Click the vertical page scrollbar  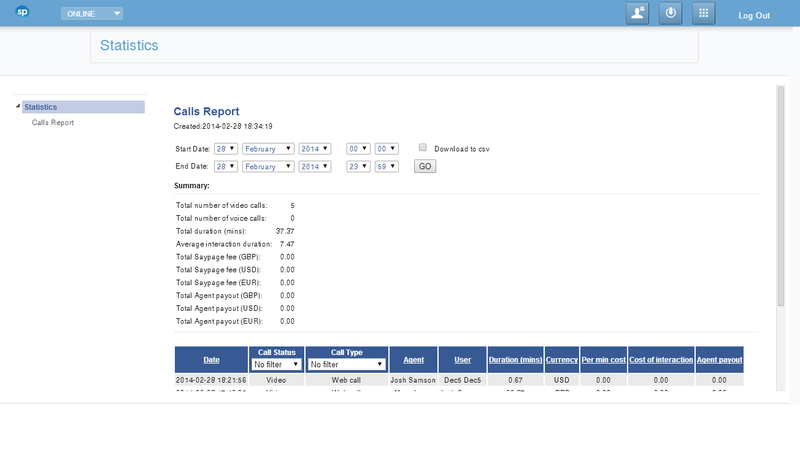click(780, 200)
